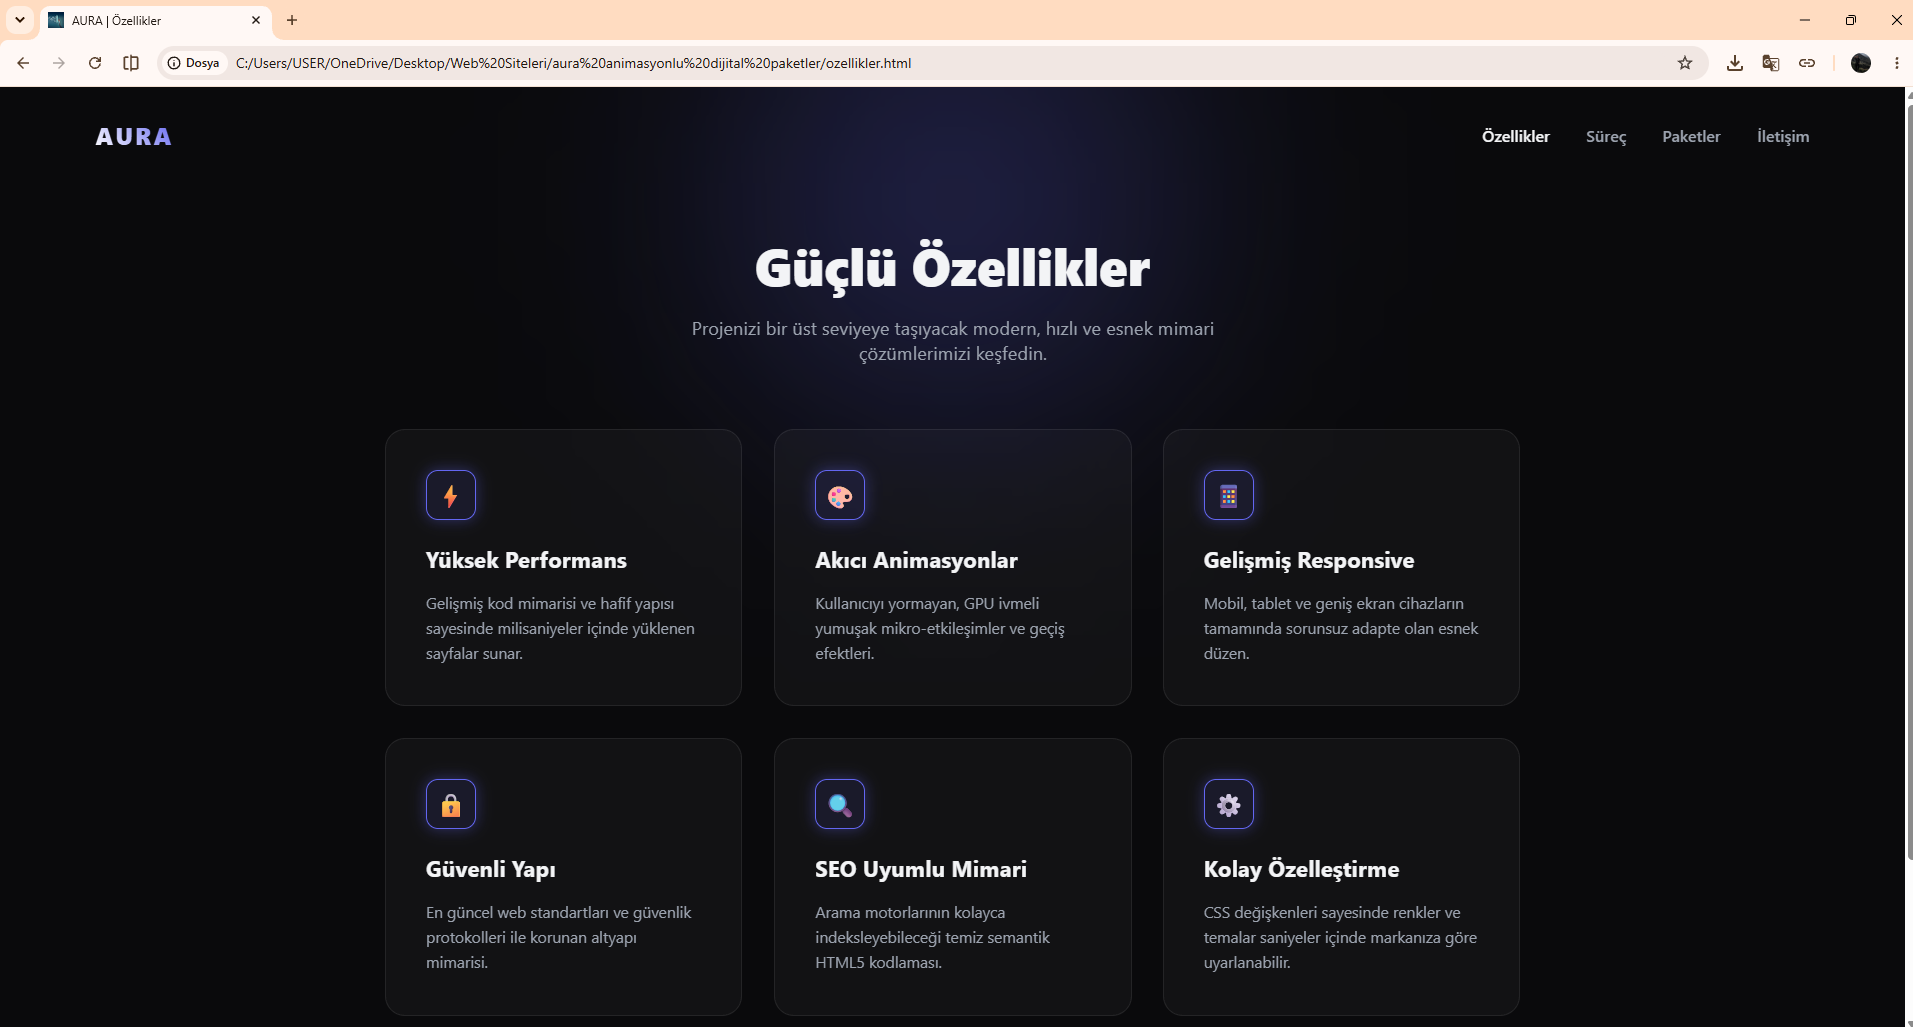The image size is (1913, 1027).
Task: Click the description starting 'CSS değişkenleri sayesinde'
Action: tap(1340, 937)
